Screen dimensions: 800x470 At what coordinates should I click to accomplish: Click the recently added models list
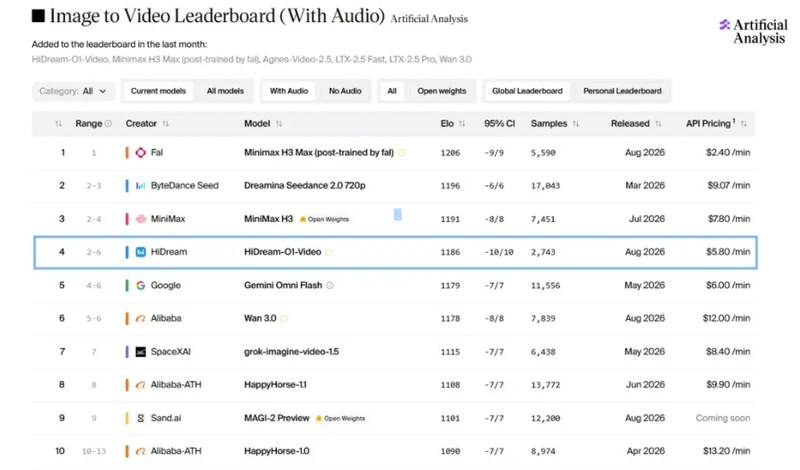tap(252, 59)
